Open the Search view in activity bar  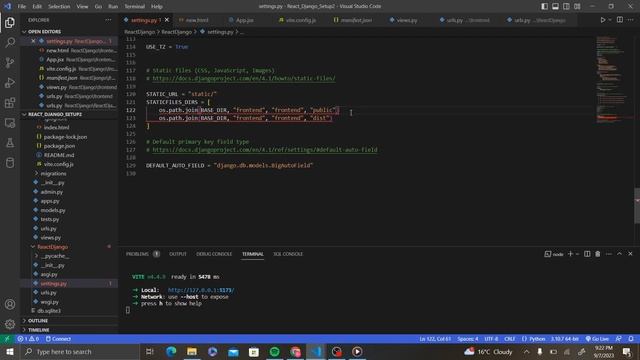[10, 42]
